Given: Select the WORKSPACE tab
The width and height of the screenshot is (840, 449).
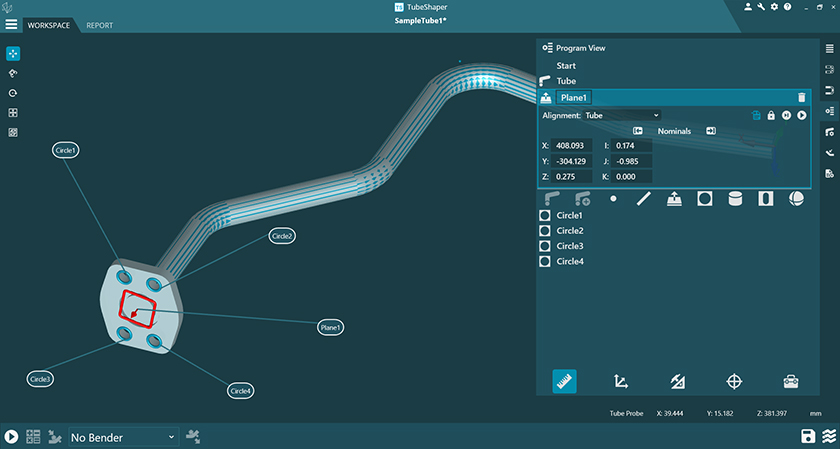Looking at the screenshot, I should [48, 25].
